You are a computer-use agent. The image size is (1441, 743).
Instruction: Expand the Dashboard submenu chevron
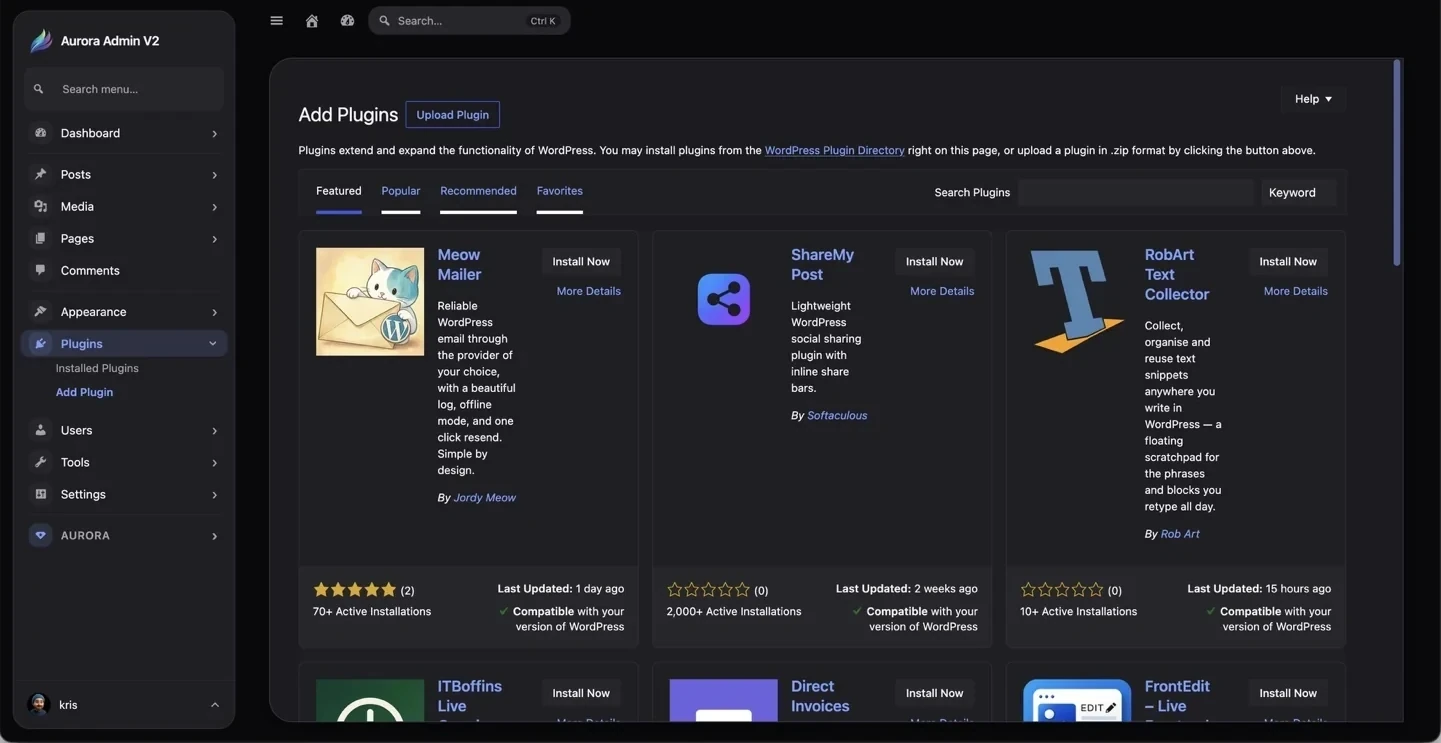[x=214, y=133]
